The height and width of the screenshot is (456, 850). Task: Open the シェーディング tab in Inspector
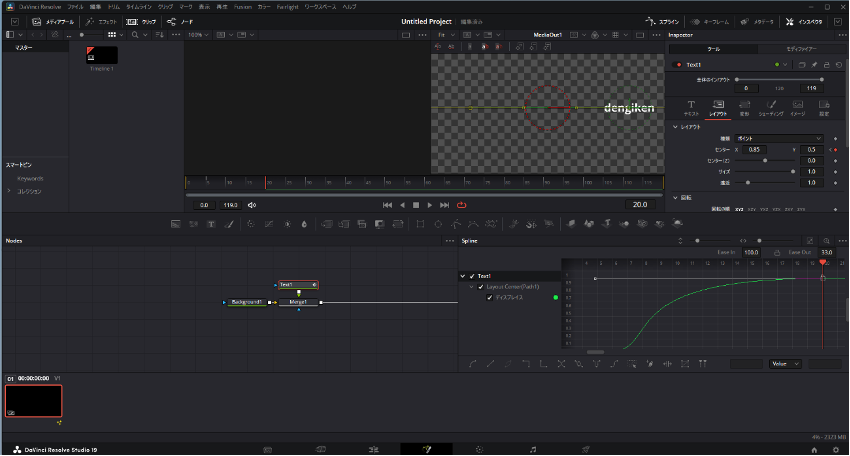[770, 108]
